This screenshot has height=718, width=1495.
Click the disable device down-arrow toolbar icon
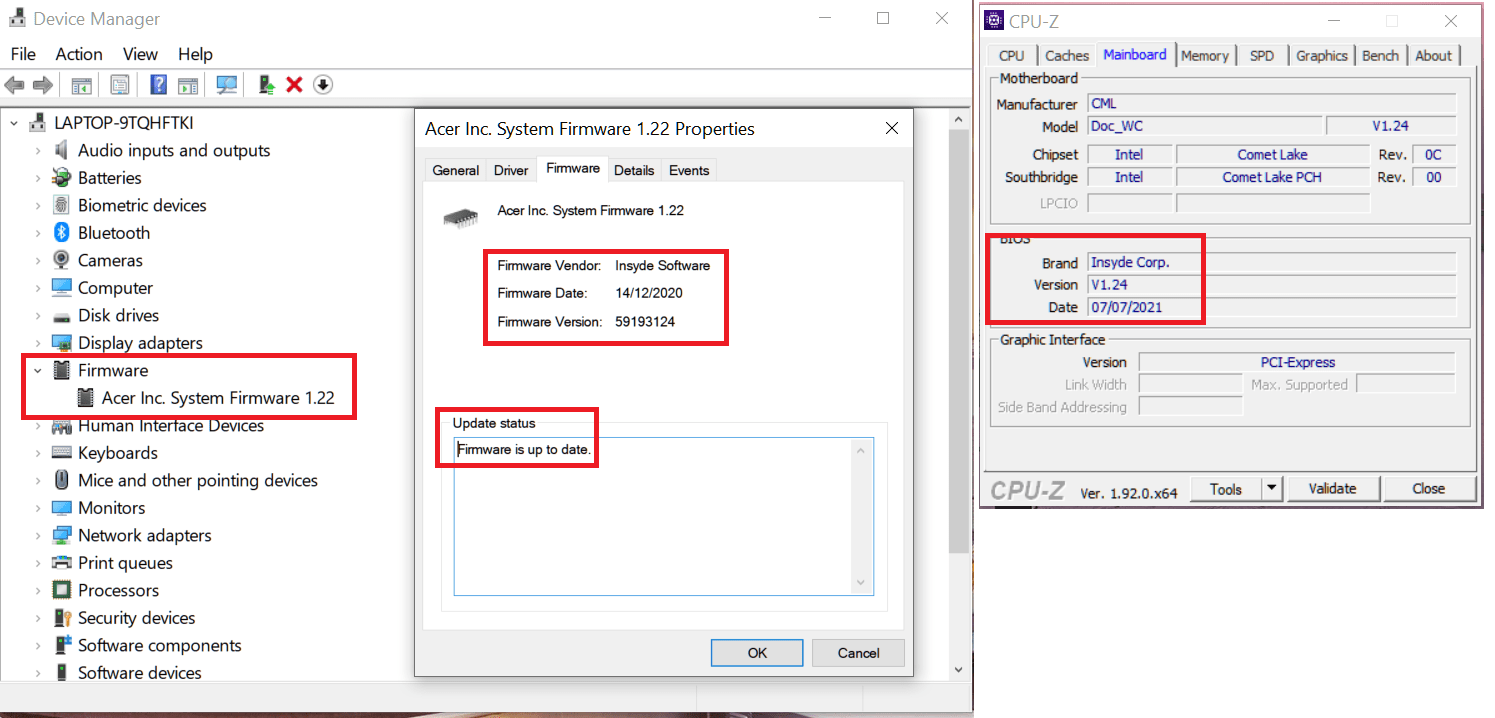[x=322, y=84]
